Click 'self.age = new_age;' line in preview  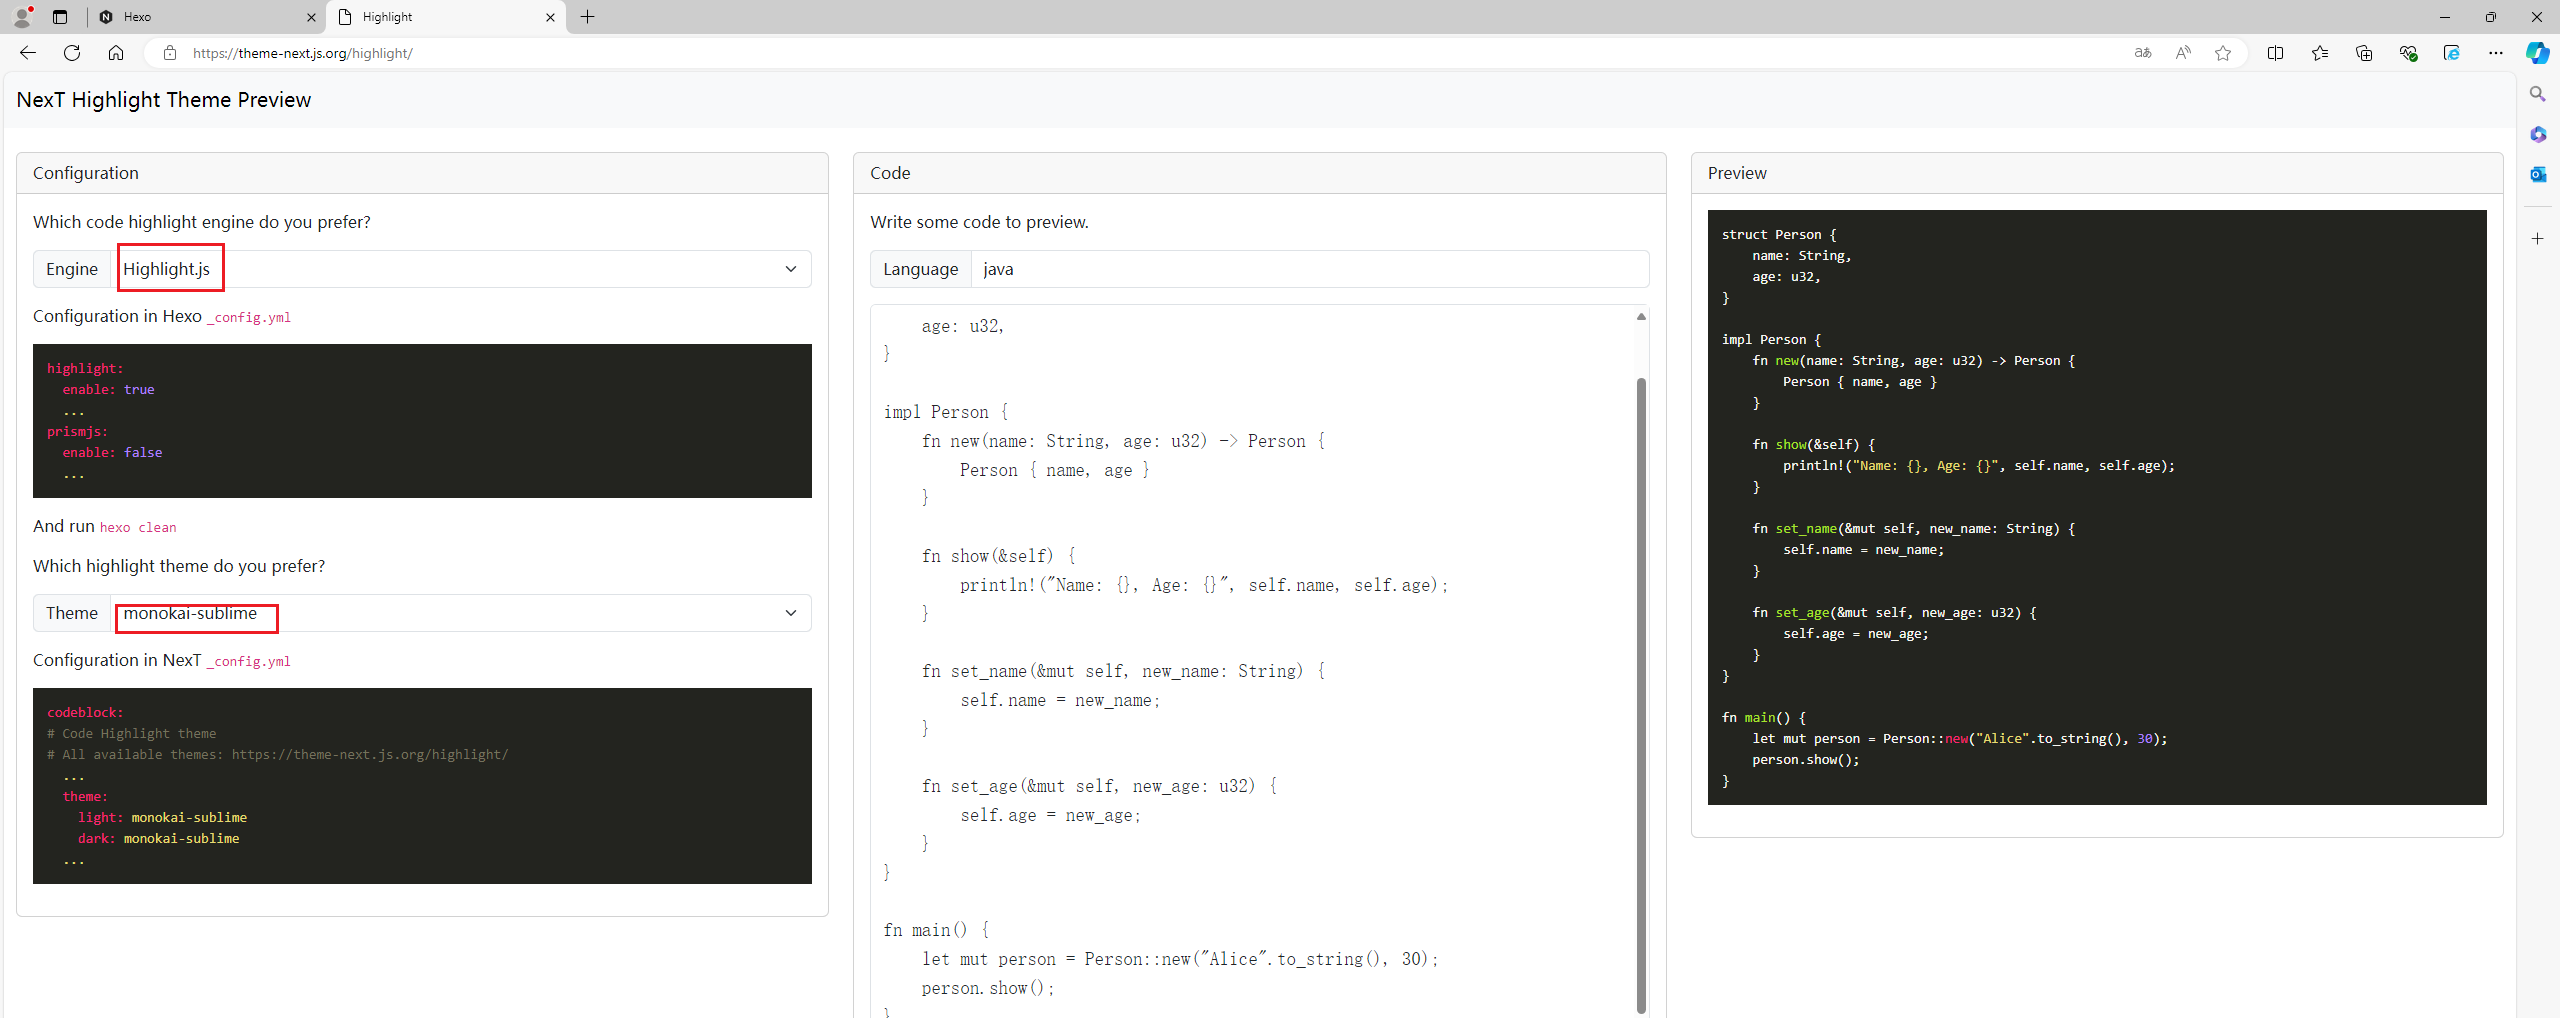pos(1856,633)
